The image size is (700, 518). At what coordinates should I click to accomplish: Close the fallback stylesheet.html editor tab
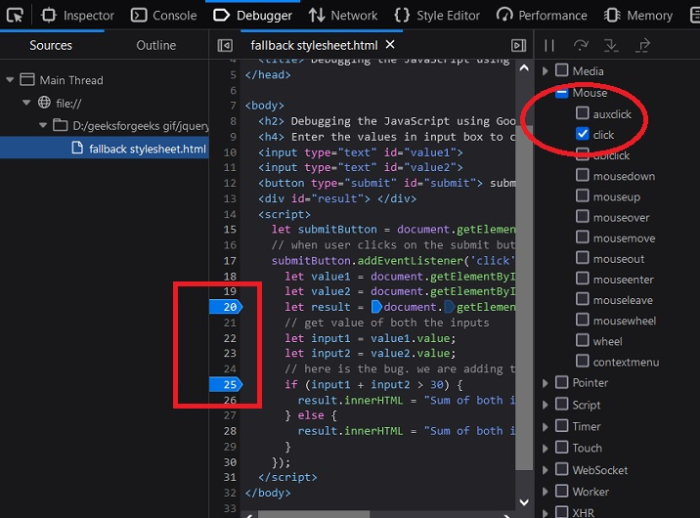click(x=390, y=45)
